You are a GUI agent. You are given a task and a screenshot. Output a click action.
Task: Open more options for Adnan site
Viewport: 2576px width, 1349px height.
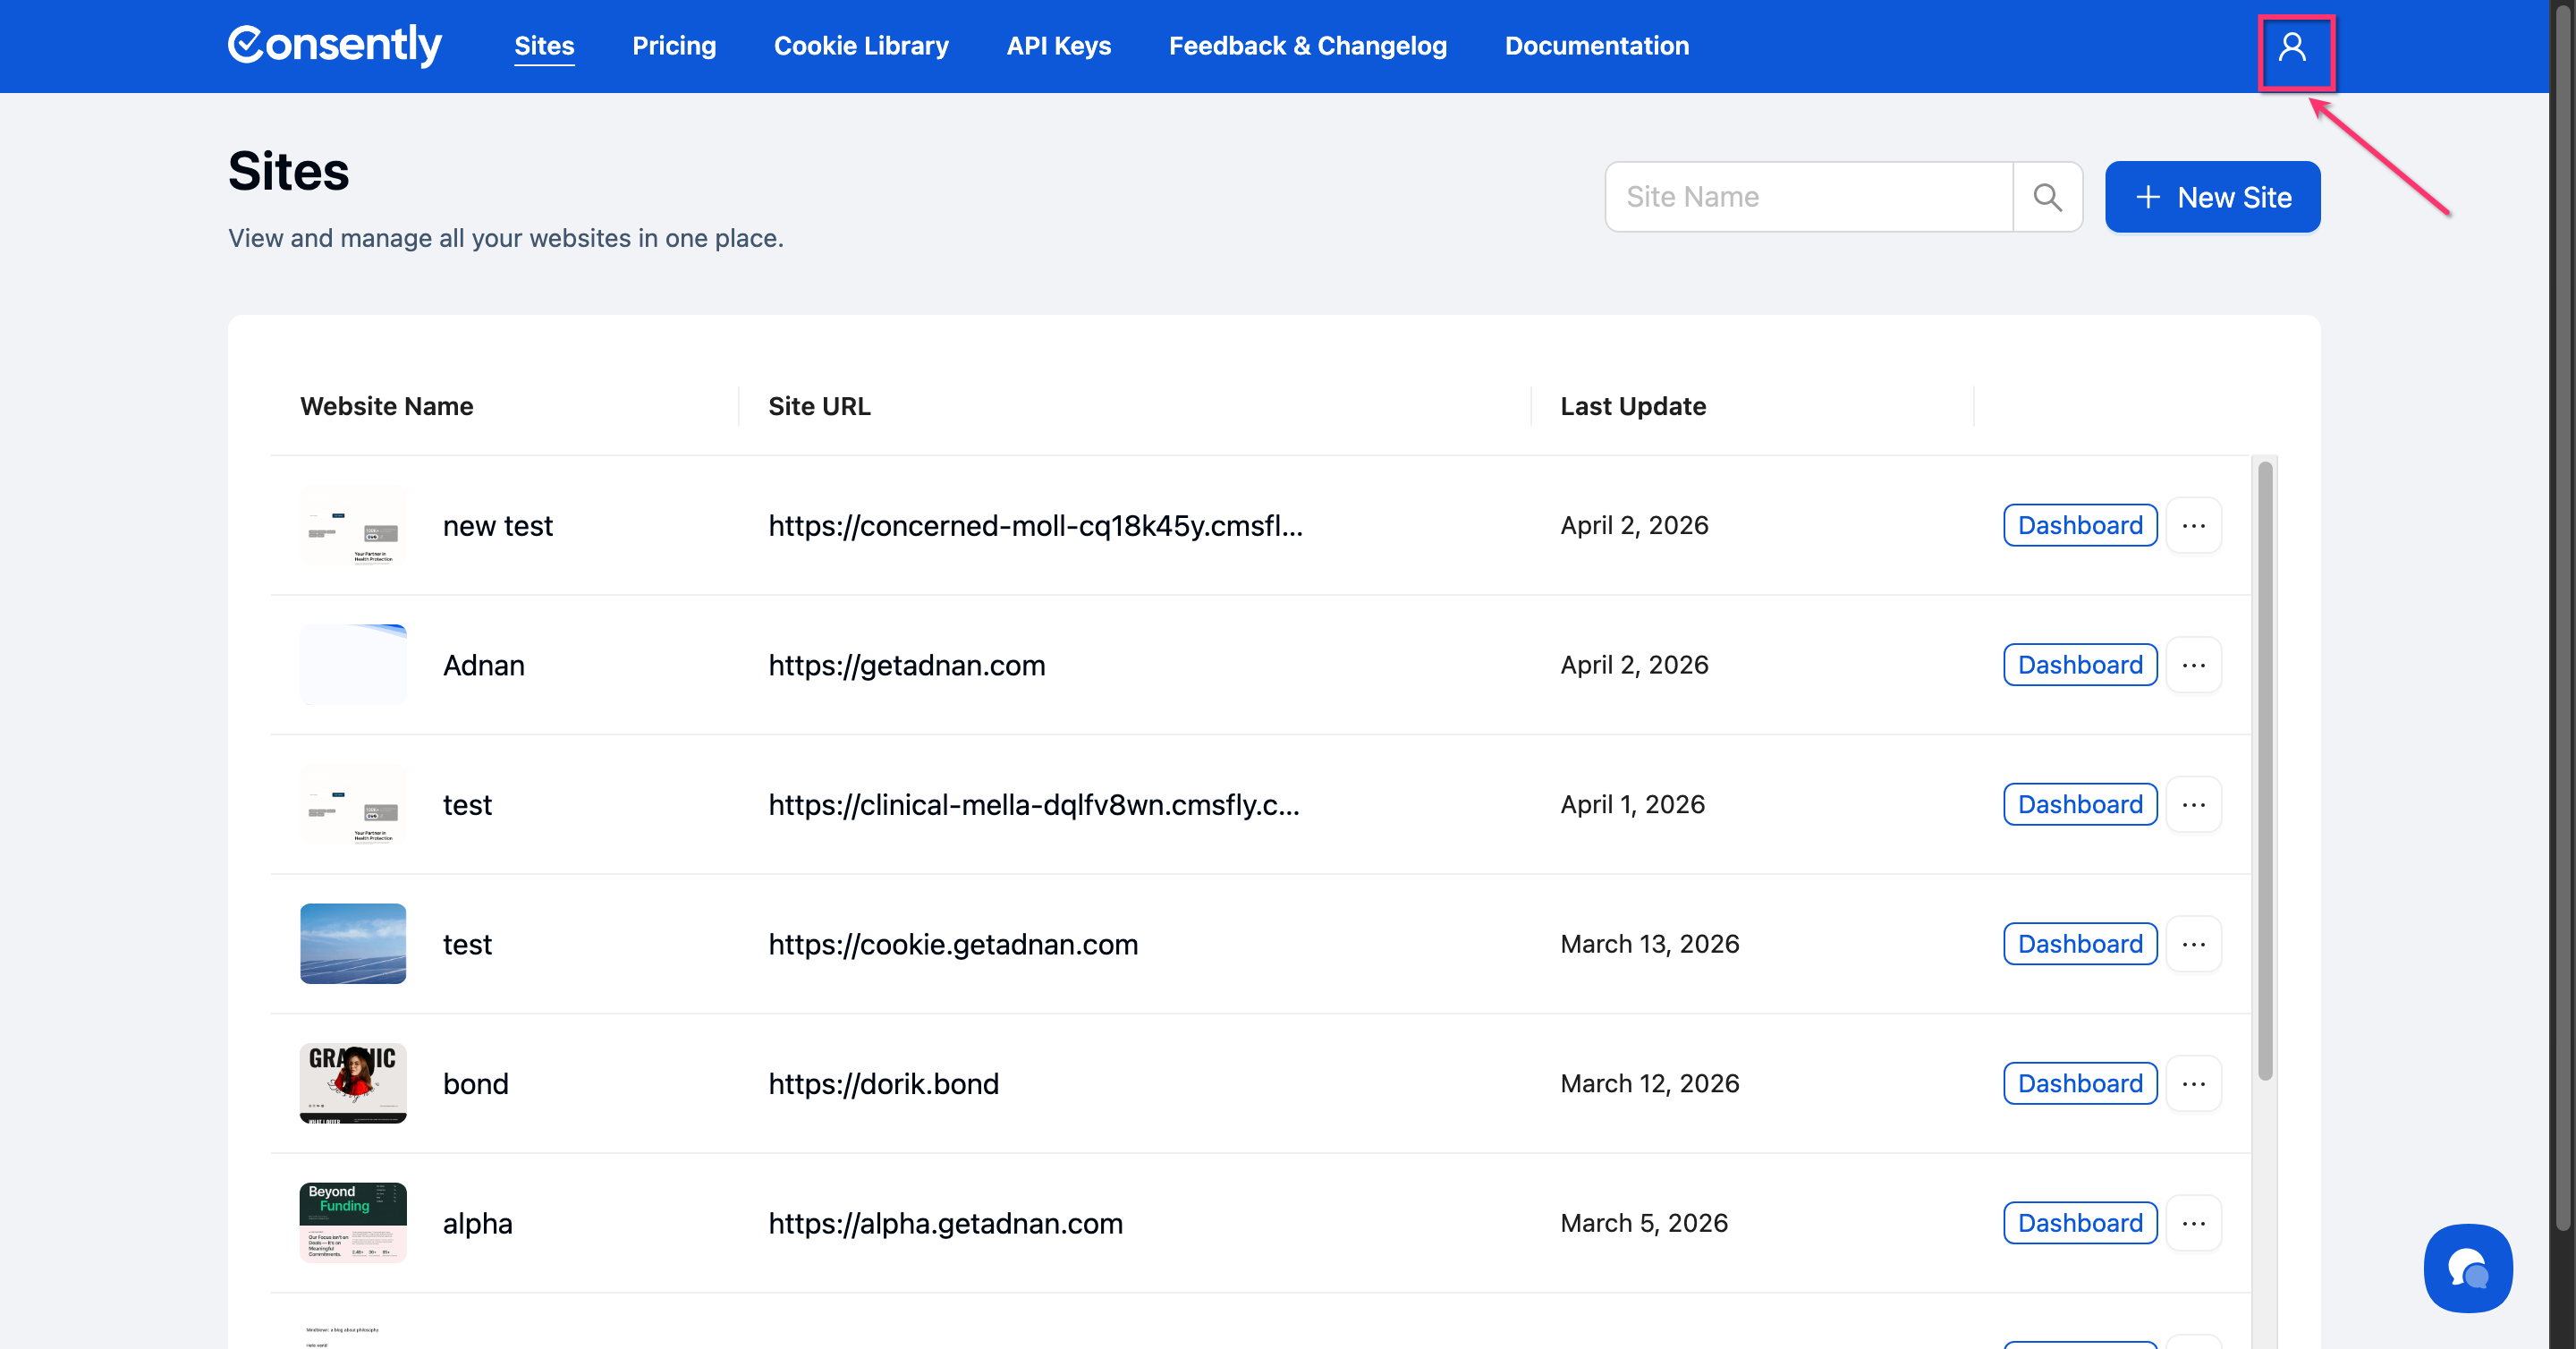click(2193, 665)
